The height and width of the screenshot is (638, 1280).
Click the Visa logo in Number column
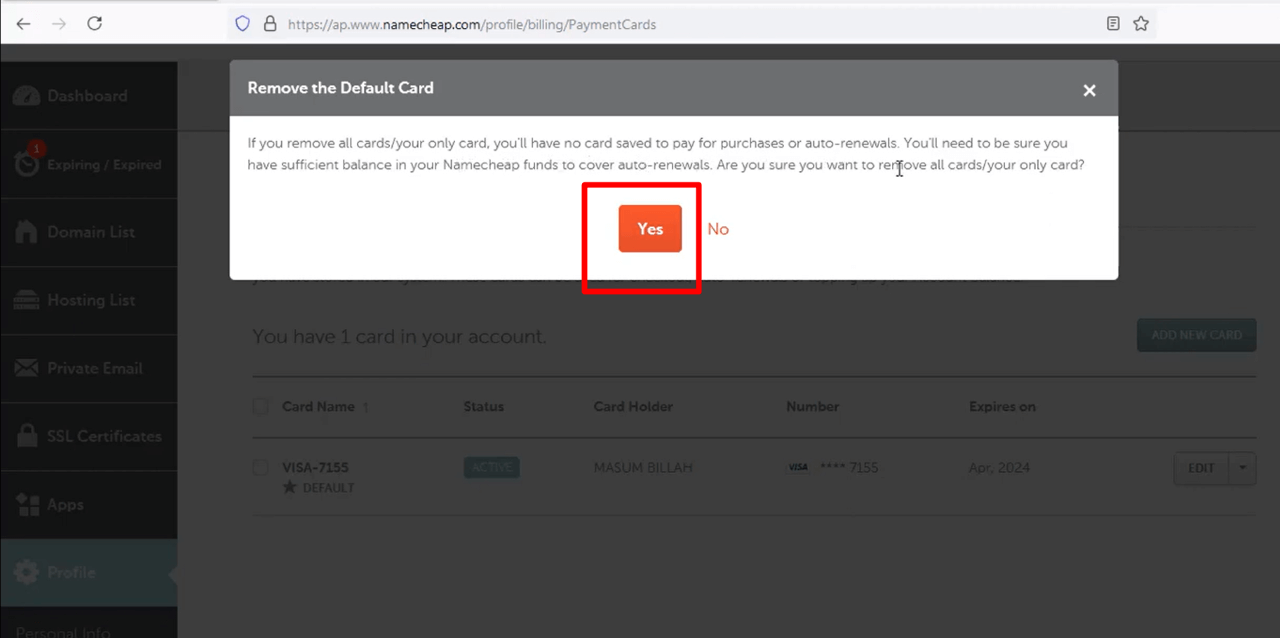click(x=798, y=467)
